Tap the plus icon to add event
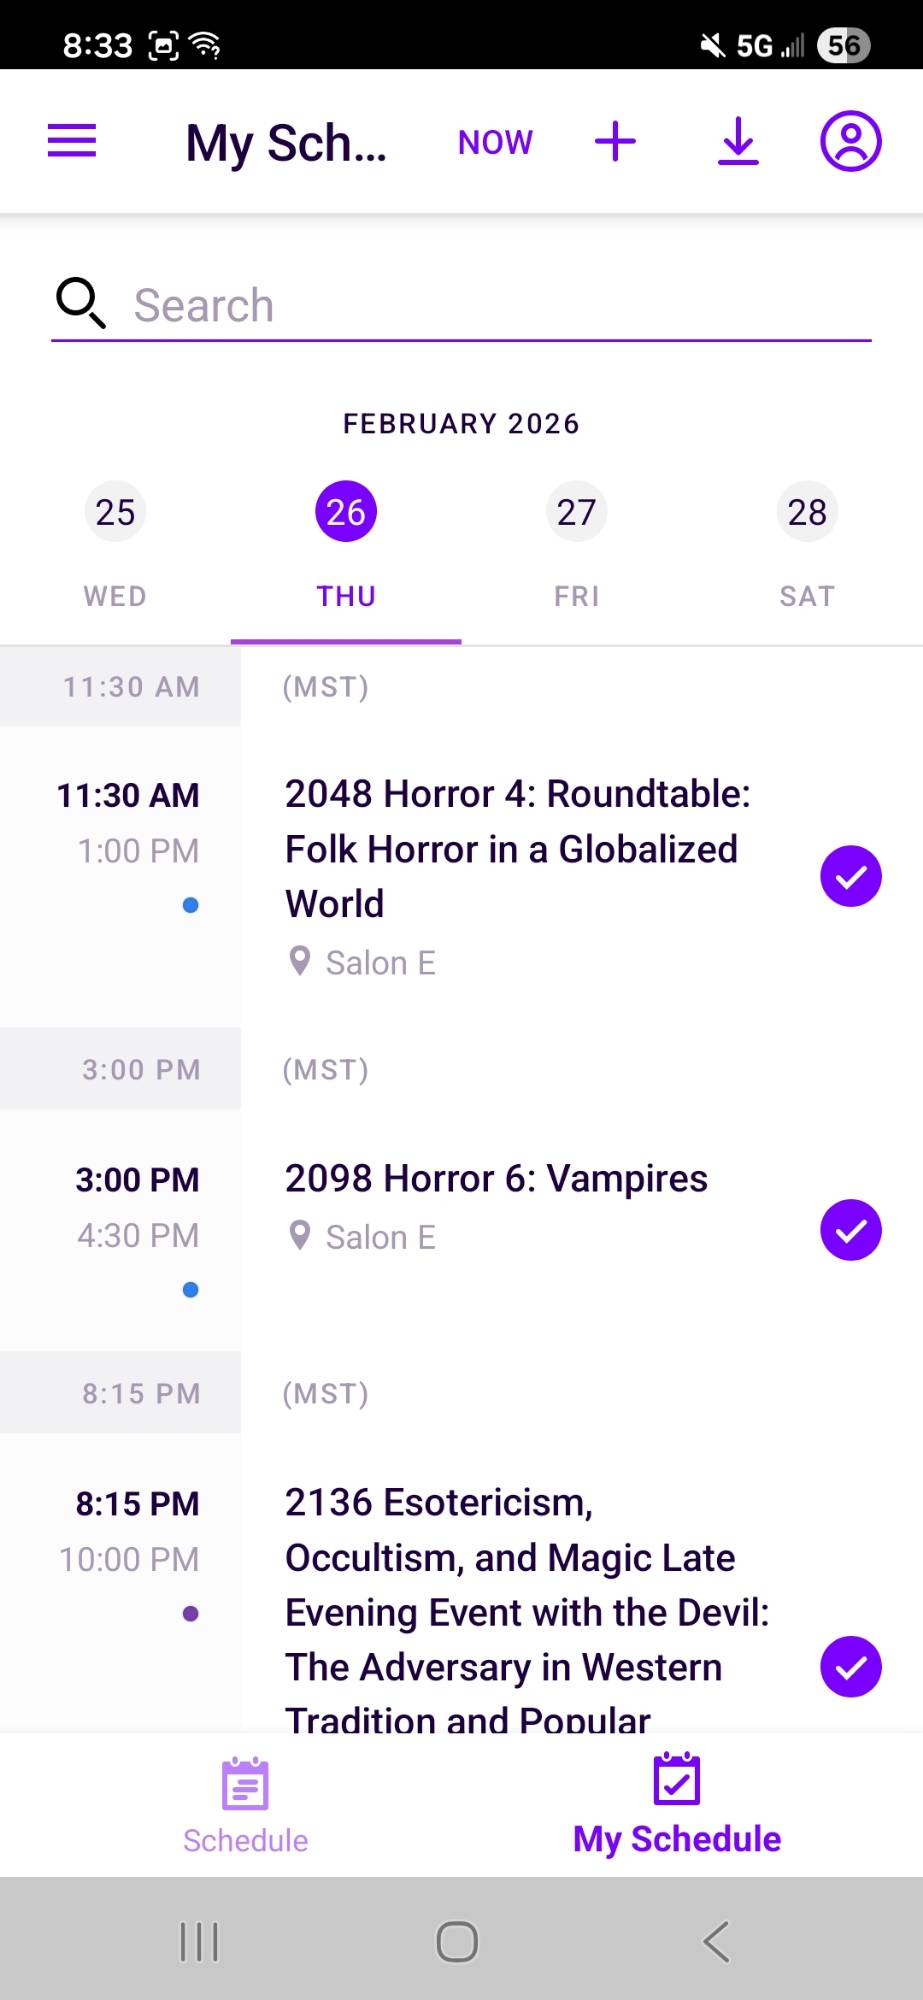923x2000 pixels. tap(615, 141)
